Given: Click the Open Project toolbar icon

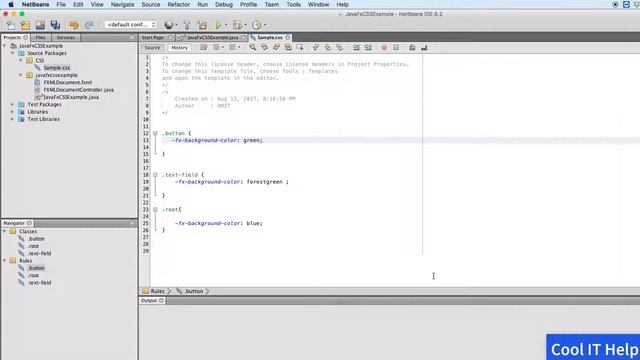Looking at the screenshot, I should (x=40, y=25).
